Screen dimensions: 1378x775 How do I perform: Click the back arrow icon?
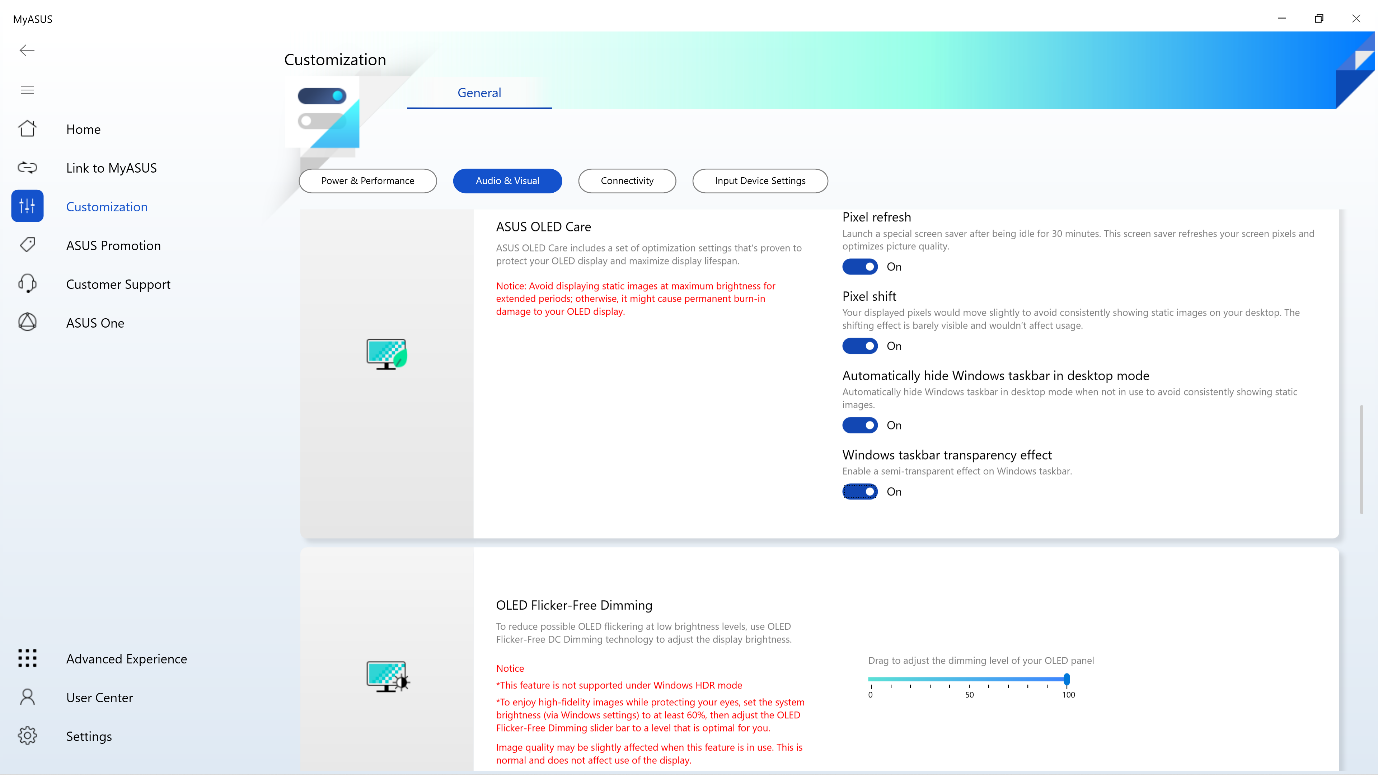click(x=27, y=50)
